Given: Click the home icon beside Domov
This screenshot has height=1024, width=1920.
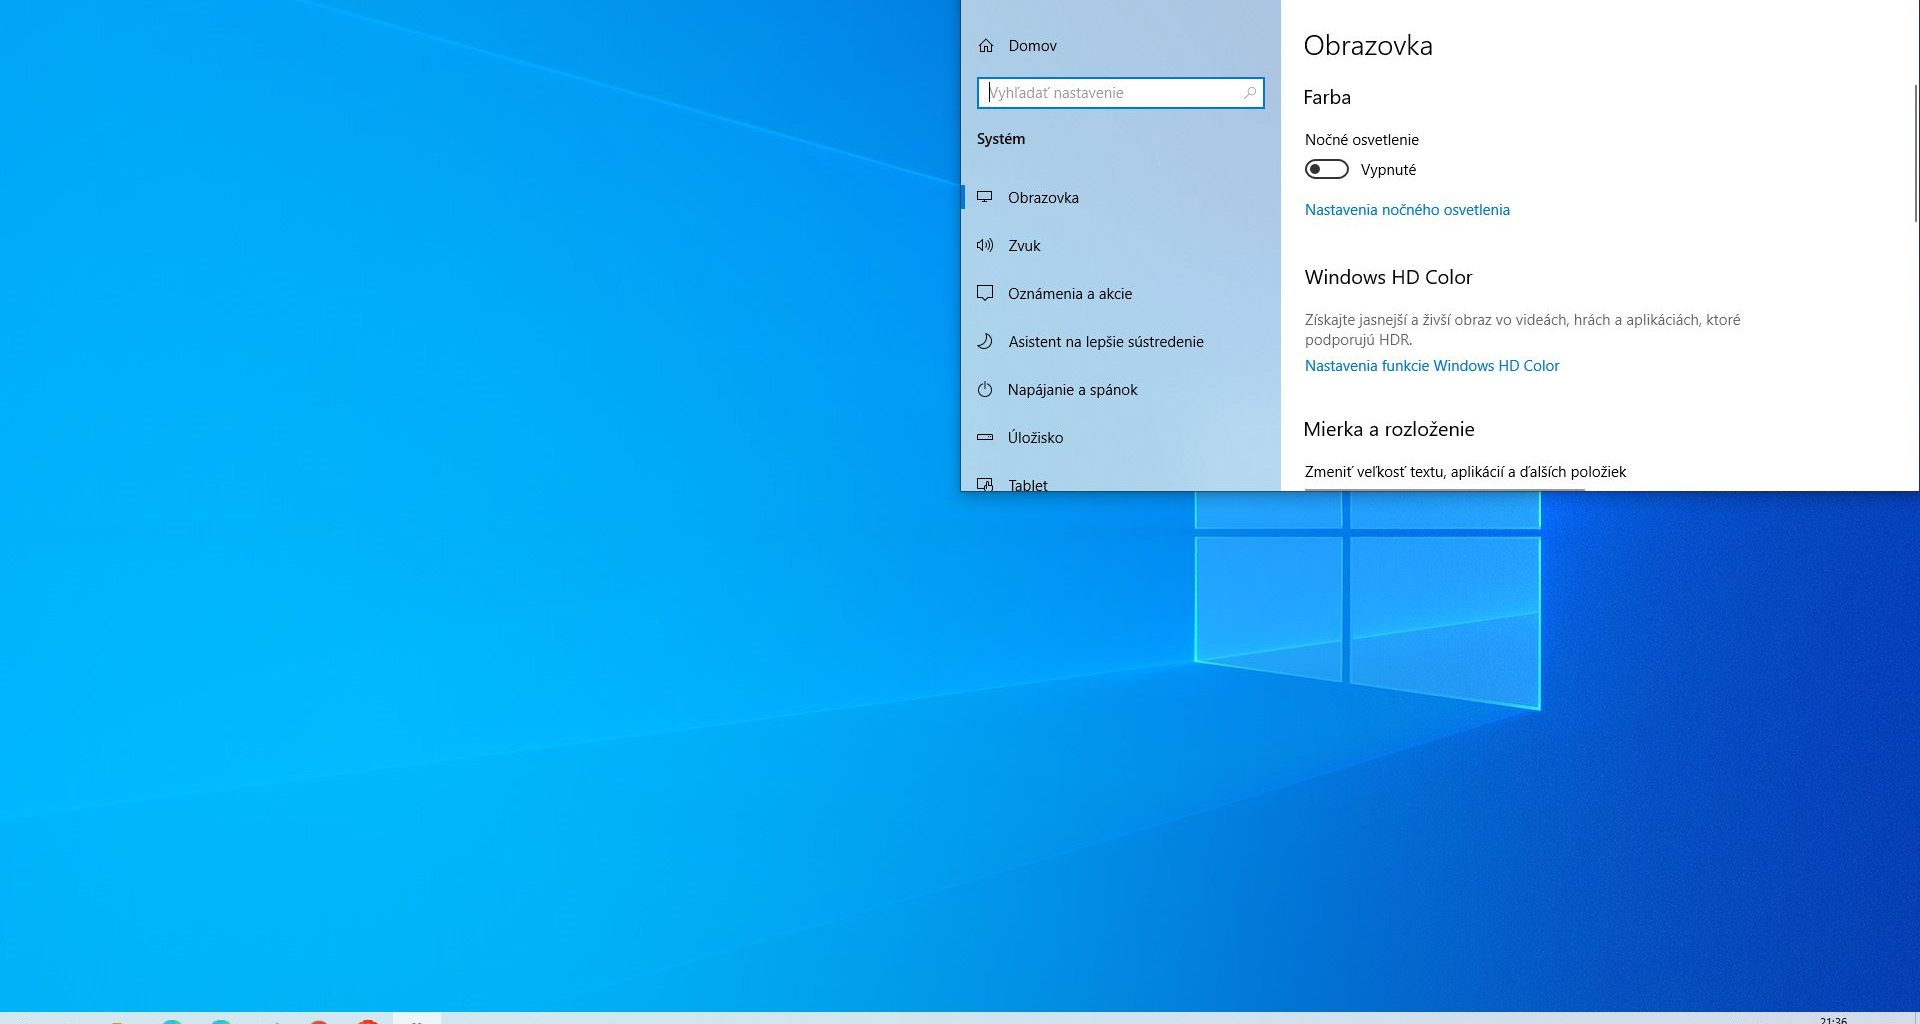Looking at the screenshot, I should tap(986, 46).
